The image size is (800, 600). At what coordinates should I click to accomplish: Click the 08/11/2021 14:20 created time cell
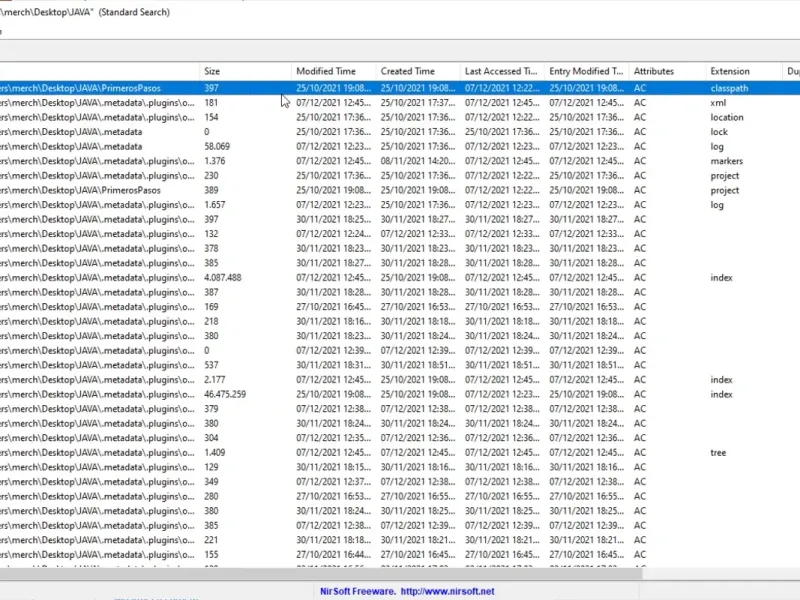click(418, 161)
